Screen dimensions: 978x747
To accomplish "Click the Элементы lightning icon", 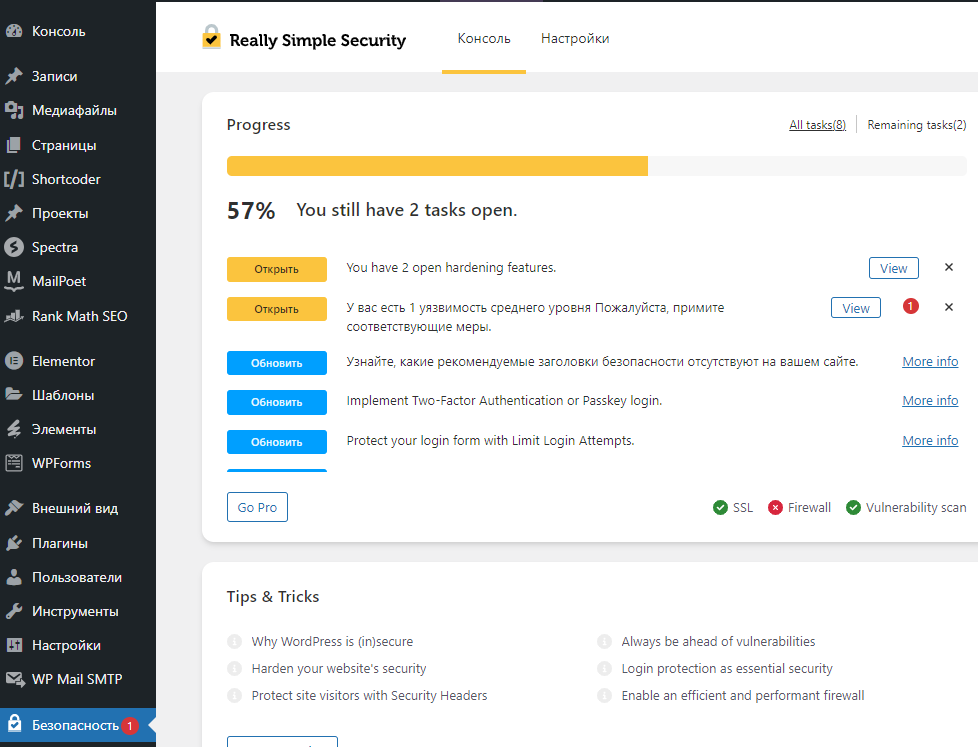I will (14, 429).
